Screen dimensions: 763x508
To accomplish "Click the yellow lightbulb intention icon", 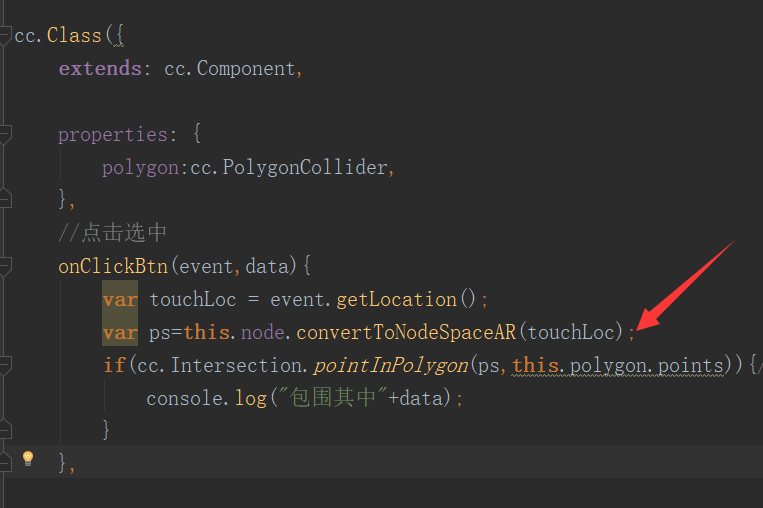I will (28, 458).
